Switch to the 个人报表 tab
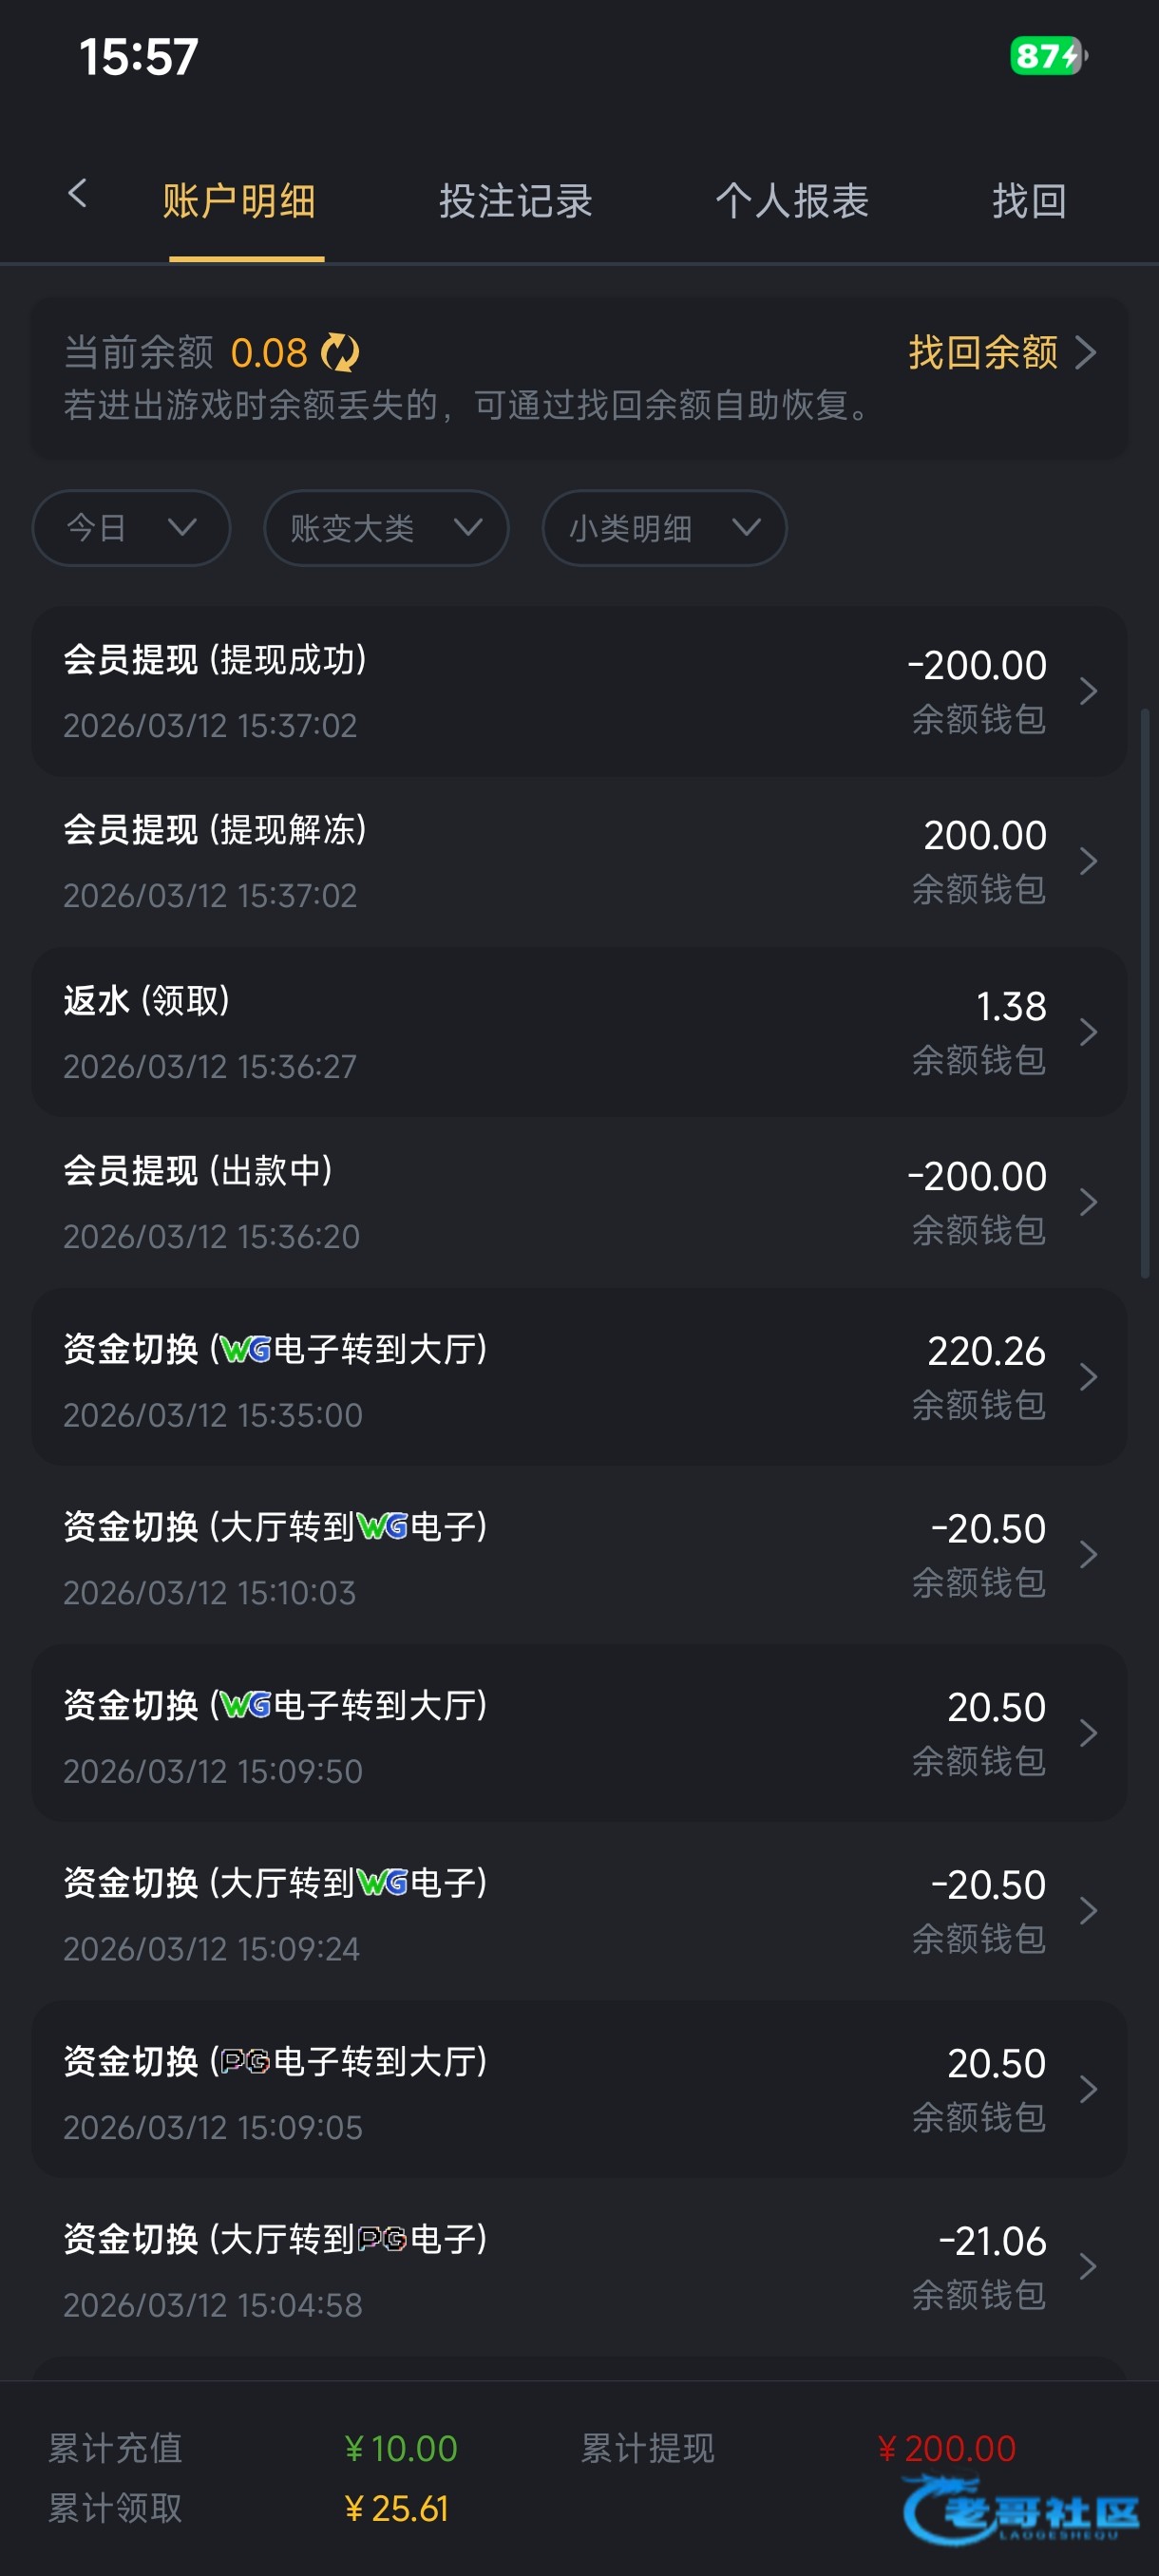The image size is (1159, 2576). (x=792, y=201)
